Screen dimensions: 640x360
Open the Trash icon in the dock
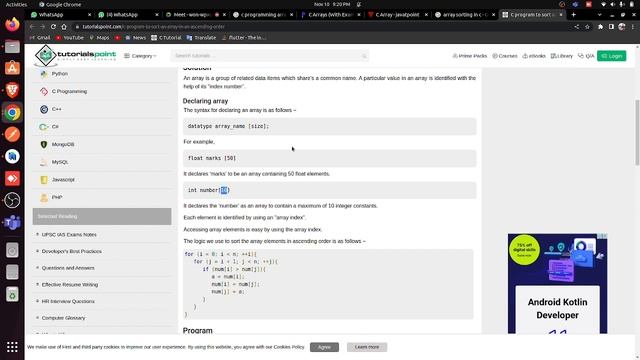coord(12,294)
